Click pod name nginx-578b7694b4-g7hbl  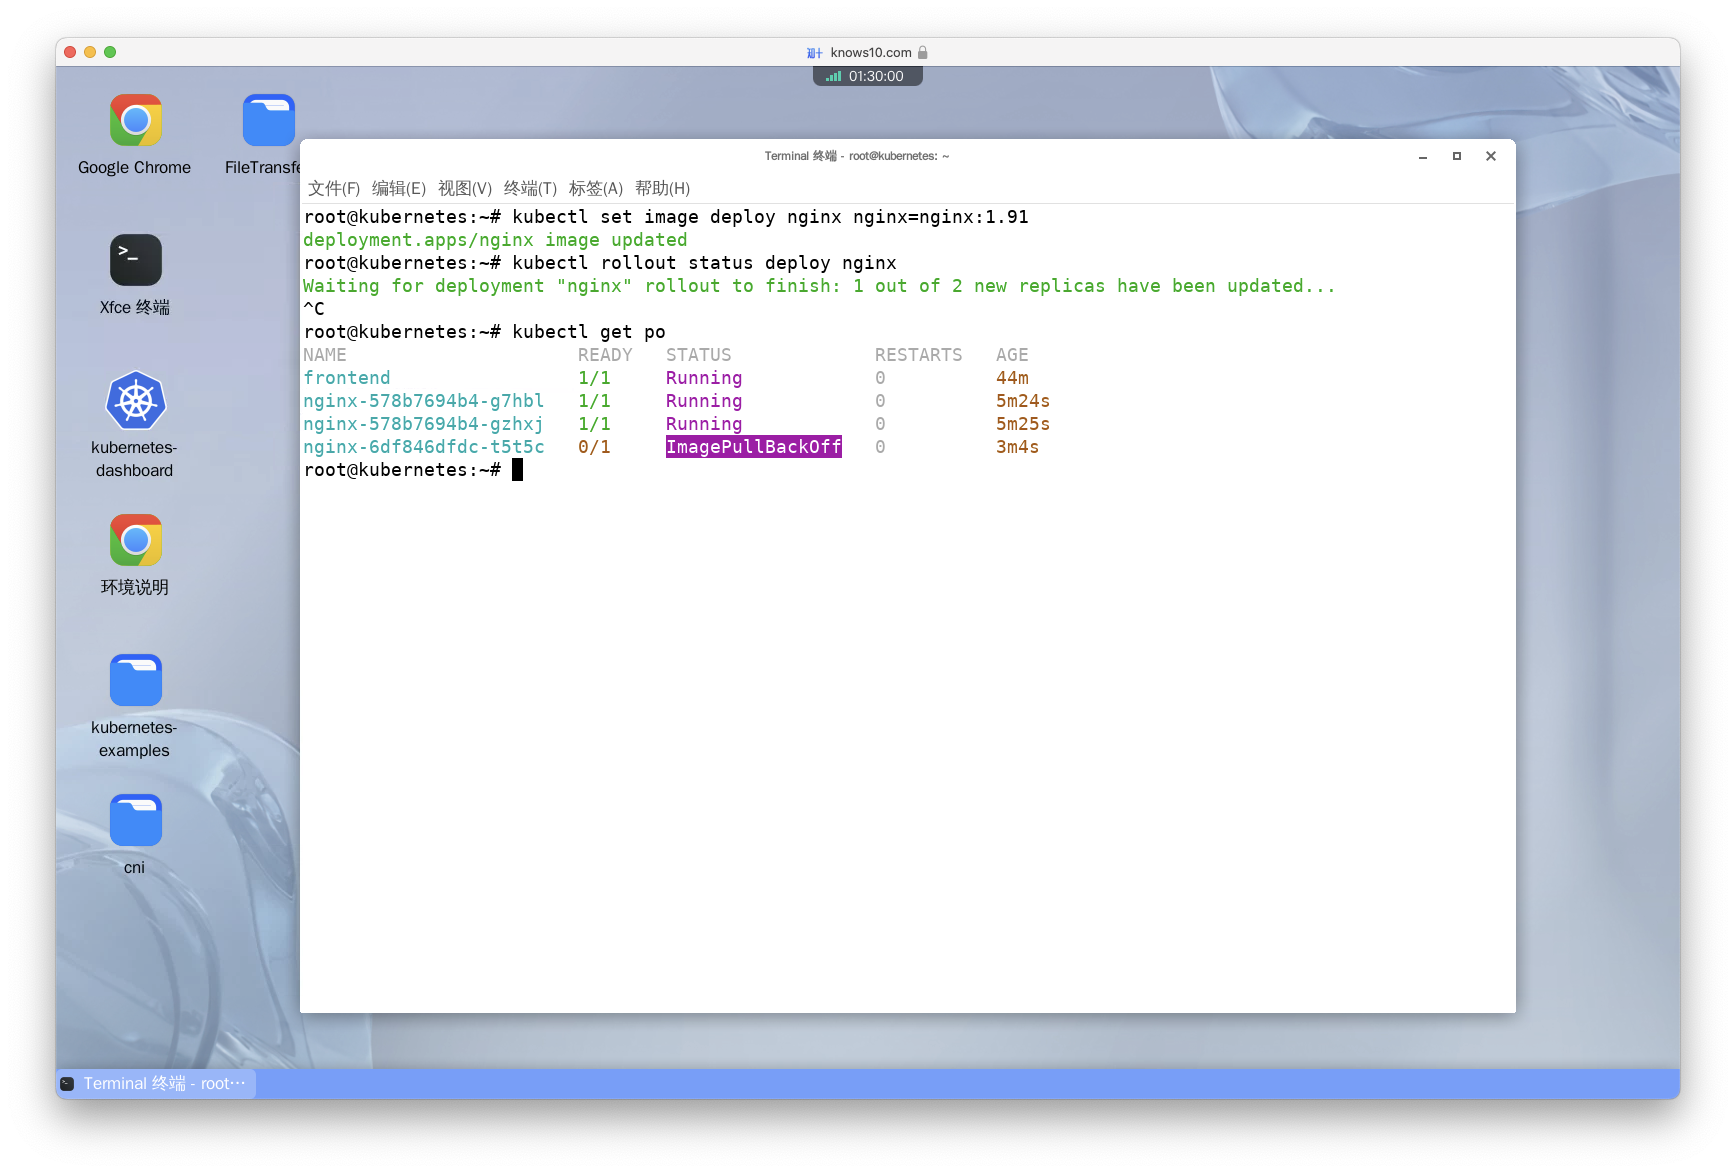coord(424,401)
